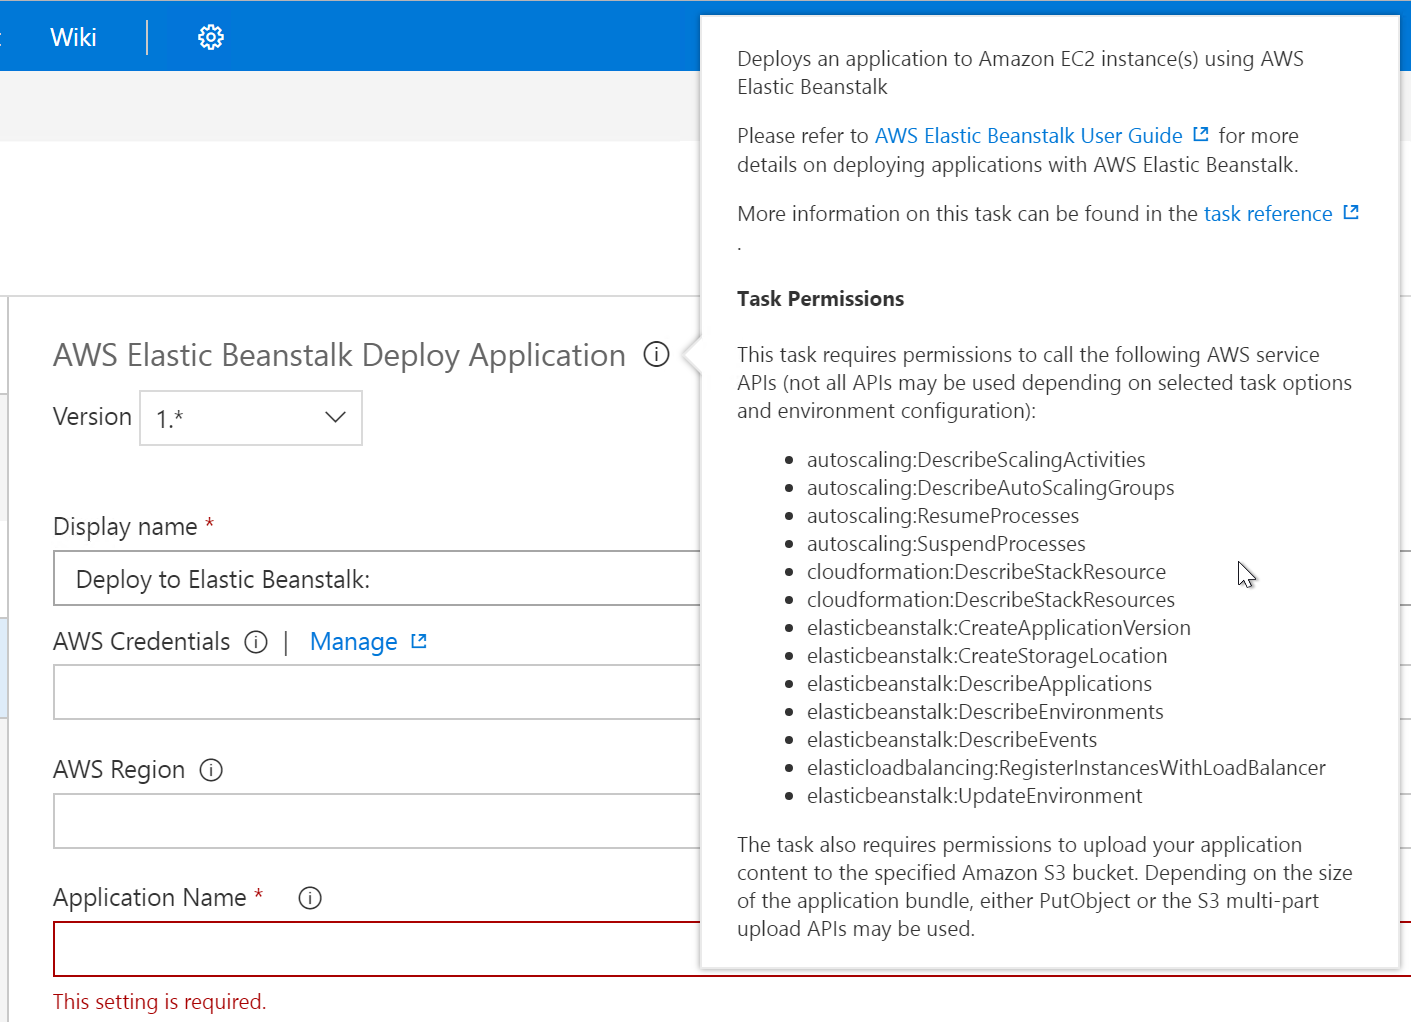Open the AWS Credentials info icon
Image resolution: width=1411 pixels, height=1022 pixels.
pyautogui.click(x=257, y=642)
